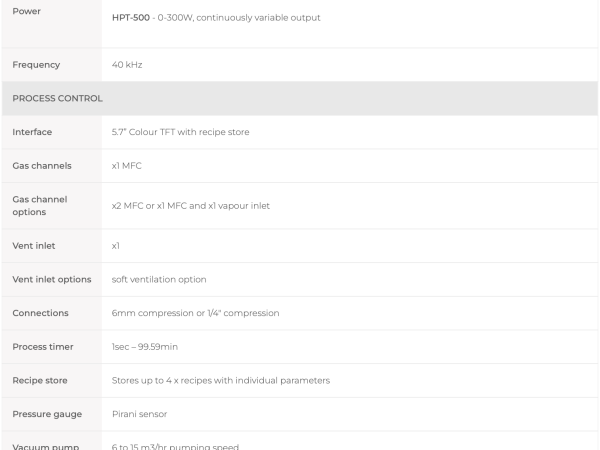Click the Power row label
The width and height of the screenshot is (600, 450).
(x=26, y=11)
